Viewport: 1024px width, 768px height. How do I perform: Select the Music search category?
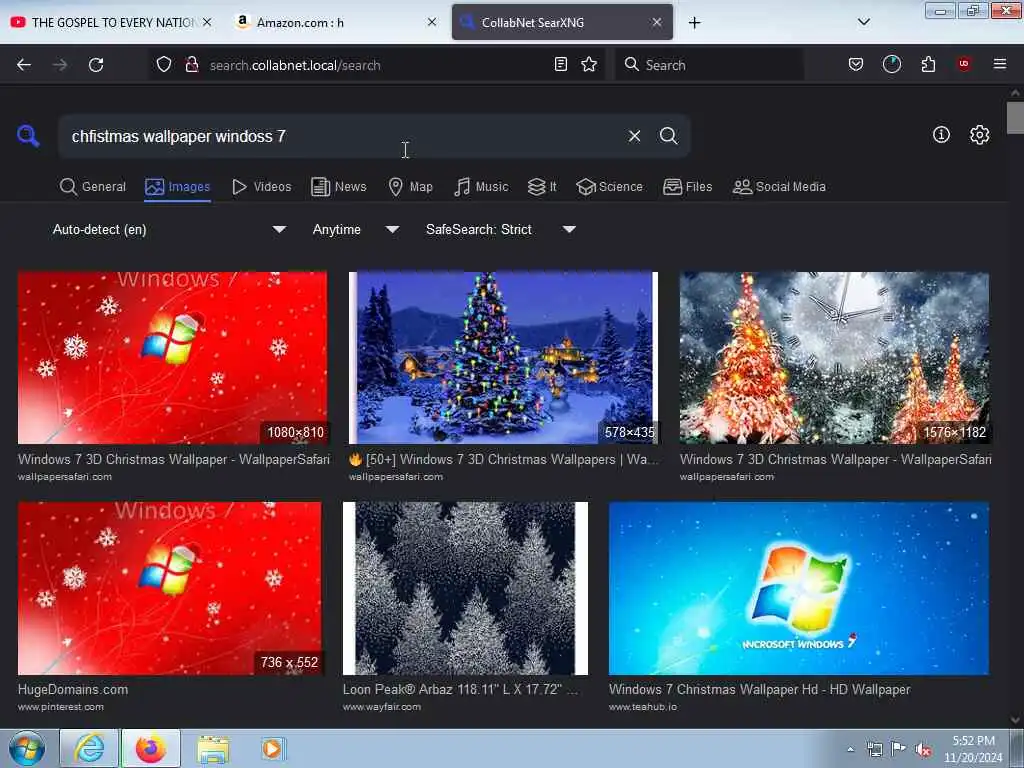[x=481, y=187]
